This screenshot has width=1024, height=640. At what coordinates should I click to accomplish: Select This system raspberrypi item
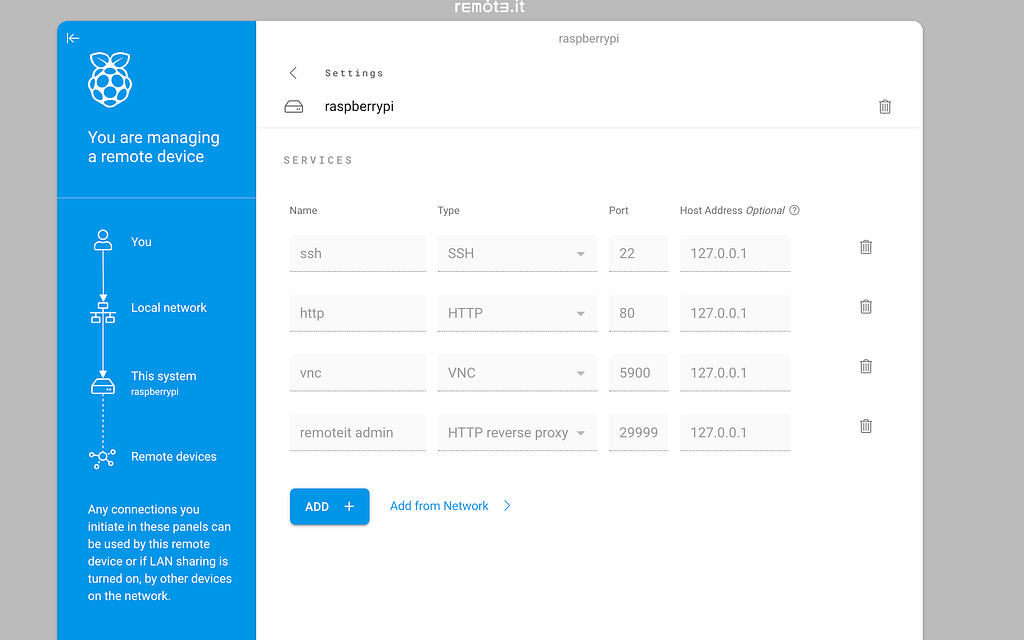(x=163, y=382)
